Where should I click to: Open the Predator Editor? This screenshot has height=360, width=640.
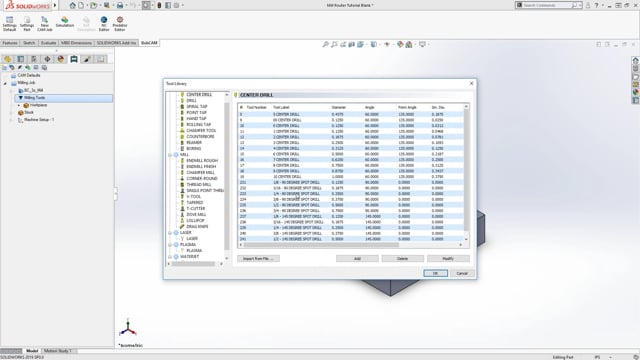click(120, 24)
